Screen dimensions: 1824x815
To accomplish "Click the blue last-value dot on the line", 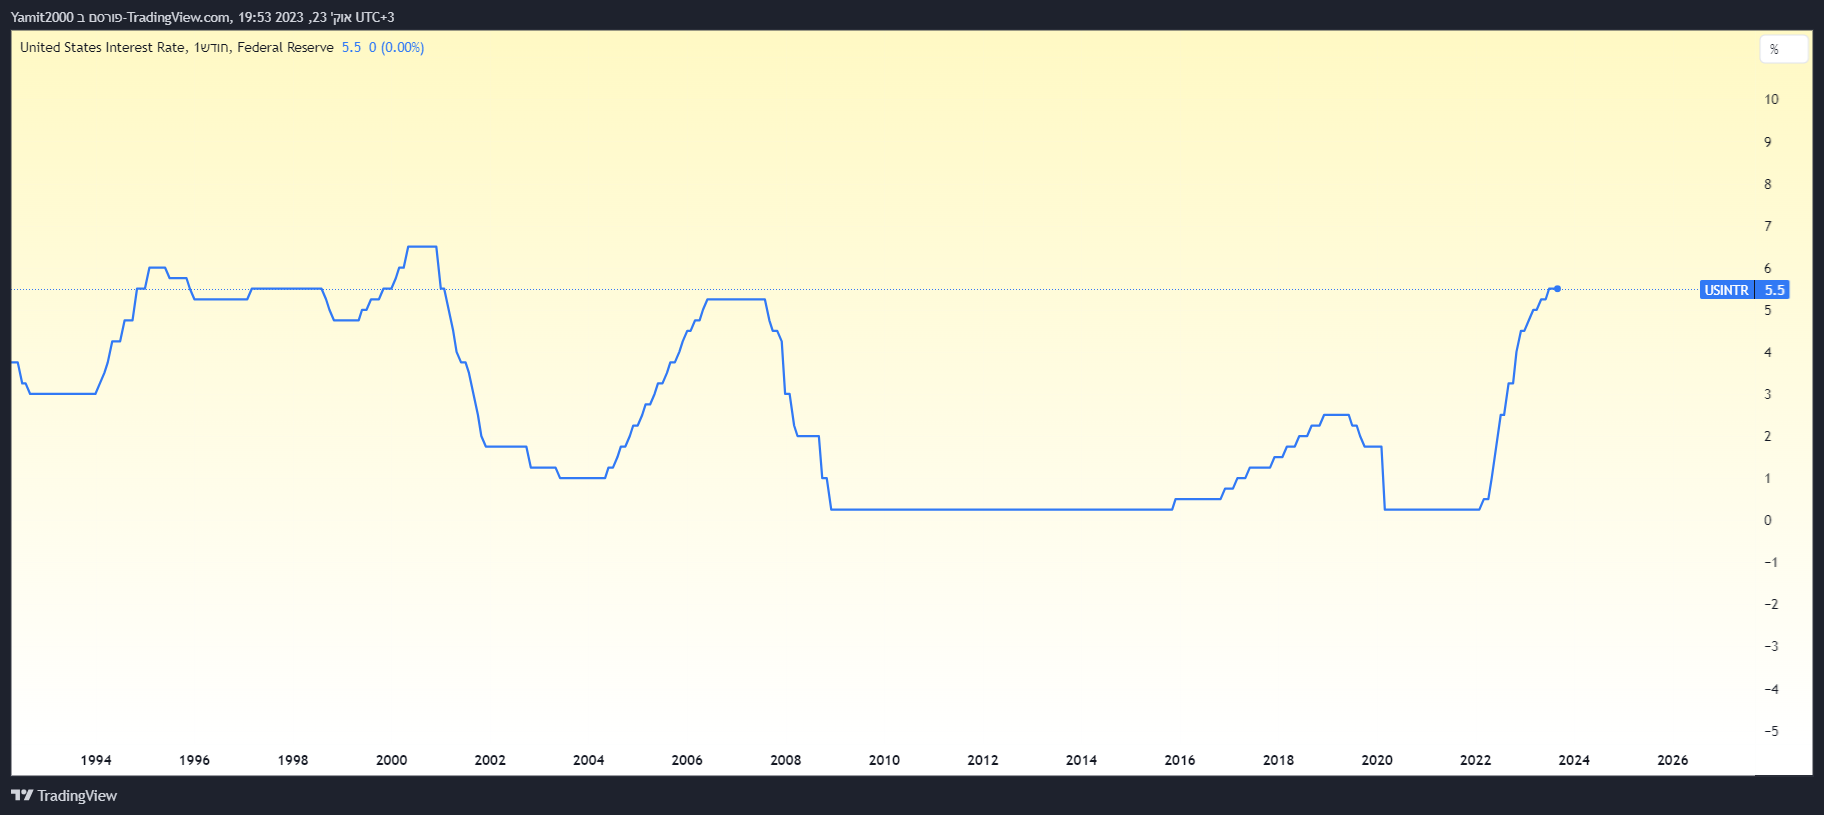I will coord(1557,289).
